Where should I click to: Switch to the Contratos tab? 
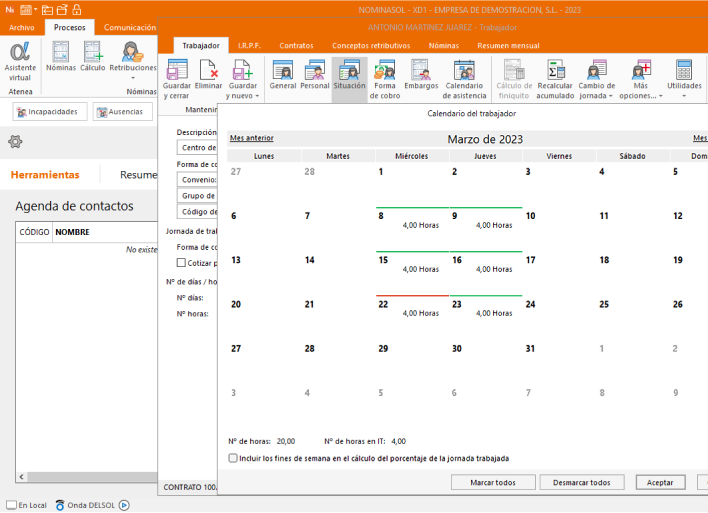click(x=296, y=46)
